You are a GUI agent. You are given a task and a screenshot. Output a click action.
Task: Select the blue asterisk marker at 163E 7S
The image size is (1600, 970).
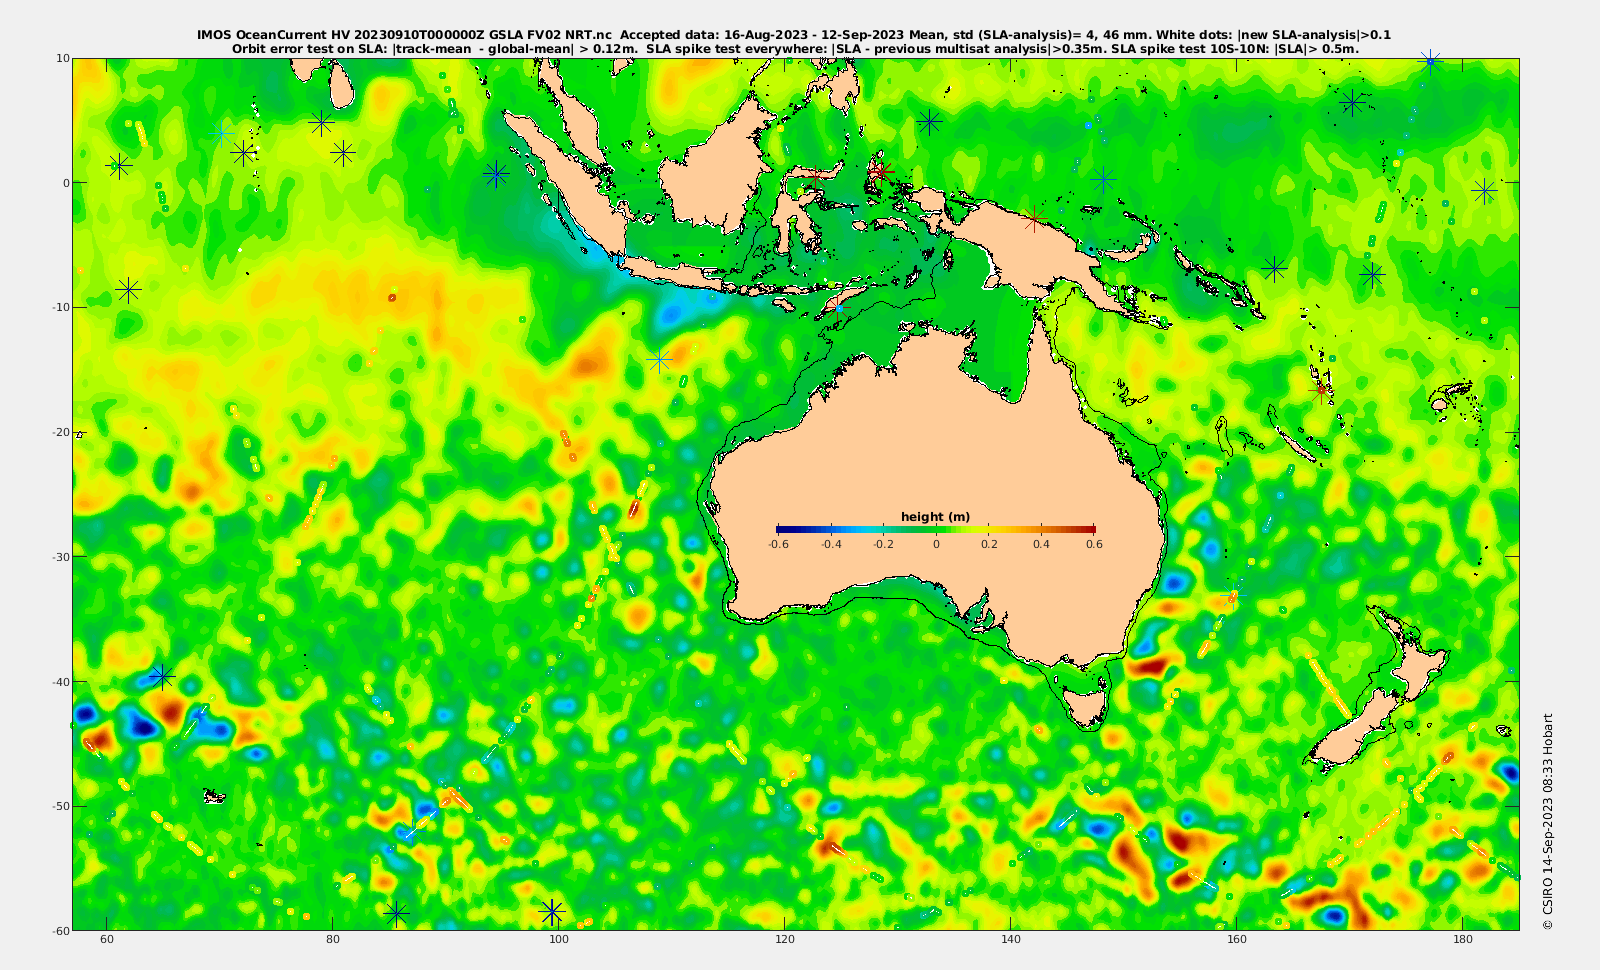1274,268
